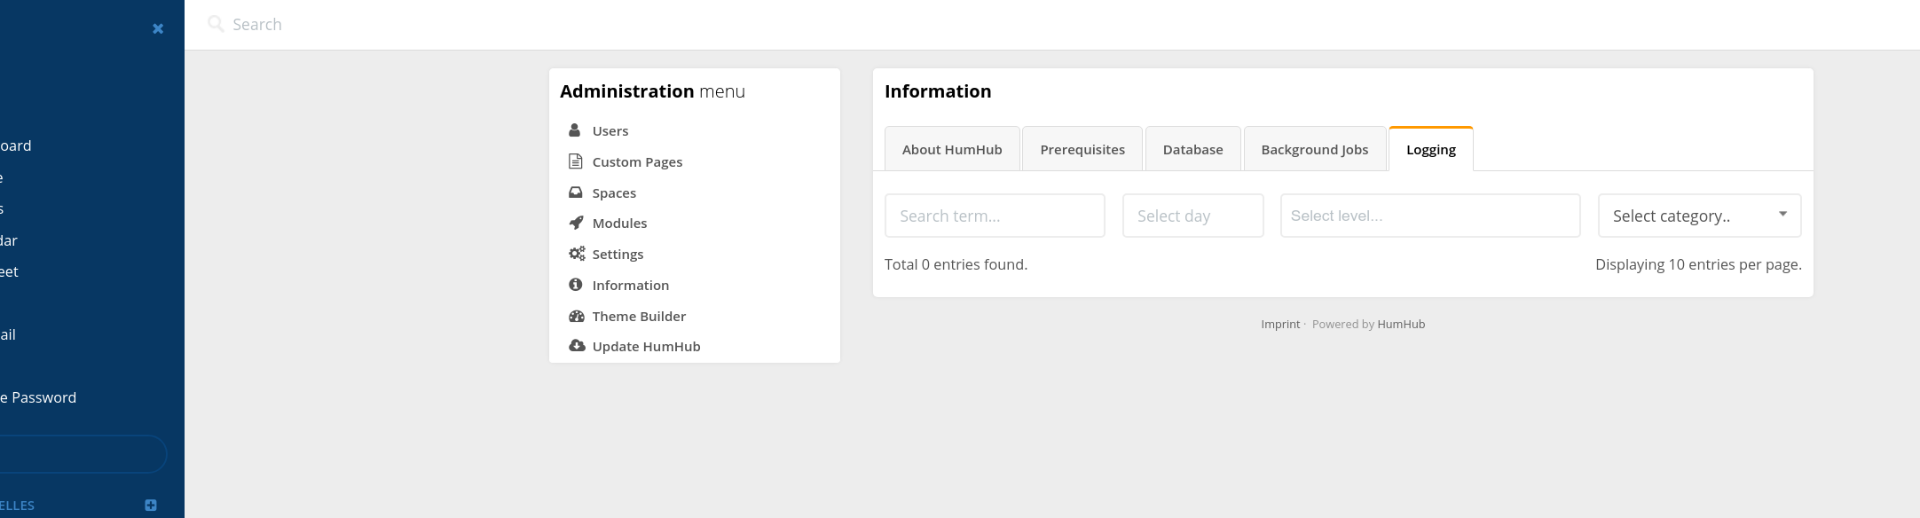Click the plus icon in sidebar bottom
1920x518 pixels.
[151, 505]
